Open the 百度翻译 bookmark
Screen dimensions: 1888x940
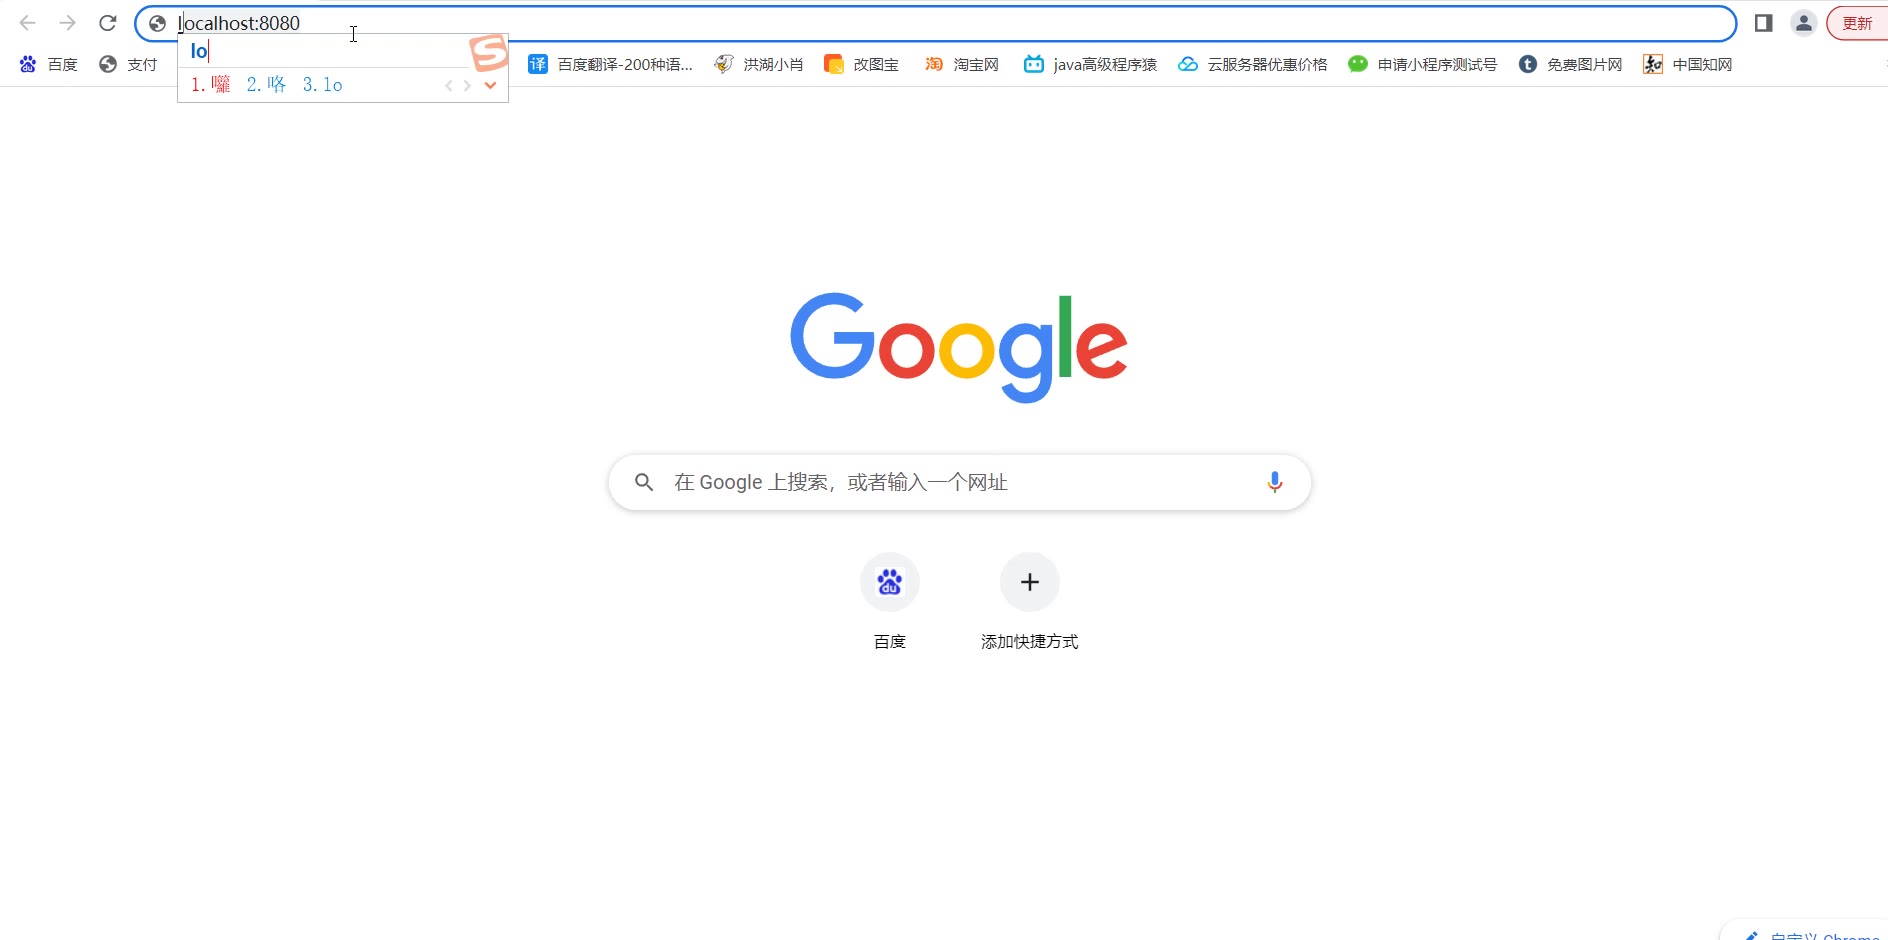[x=611, y=64]
